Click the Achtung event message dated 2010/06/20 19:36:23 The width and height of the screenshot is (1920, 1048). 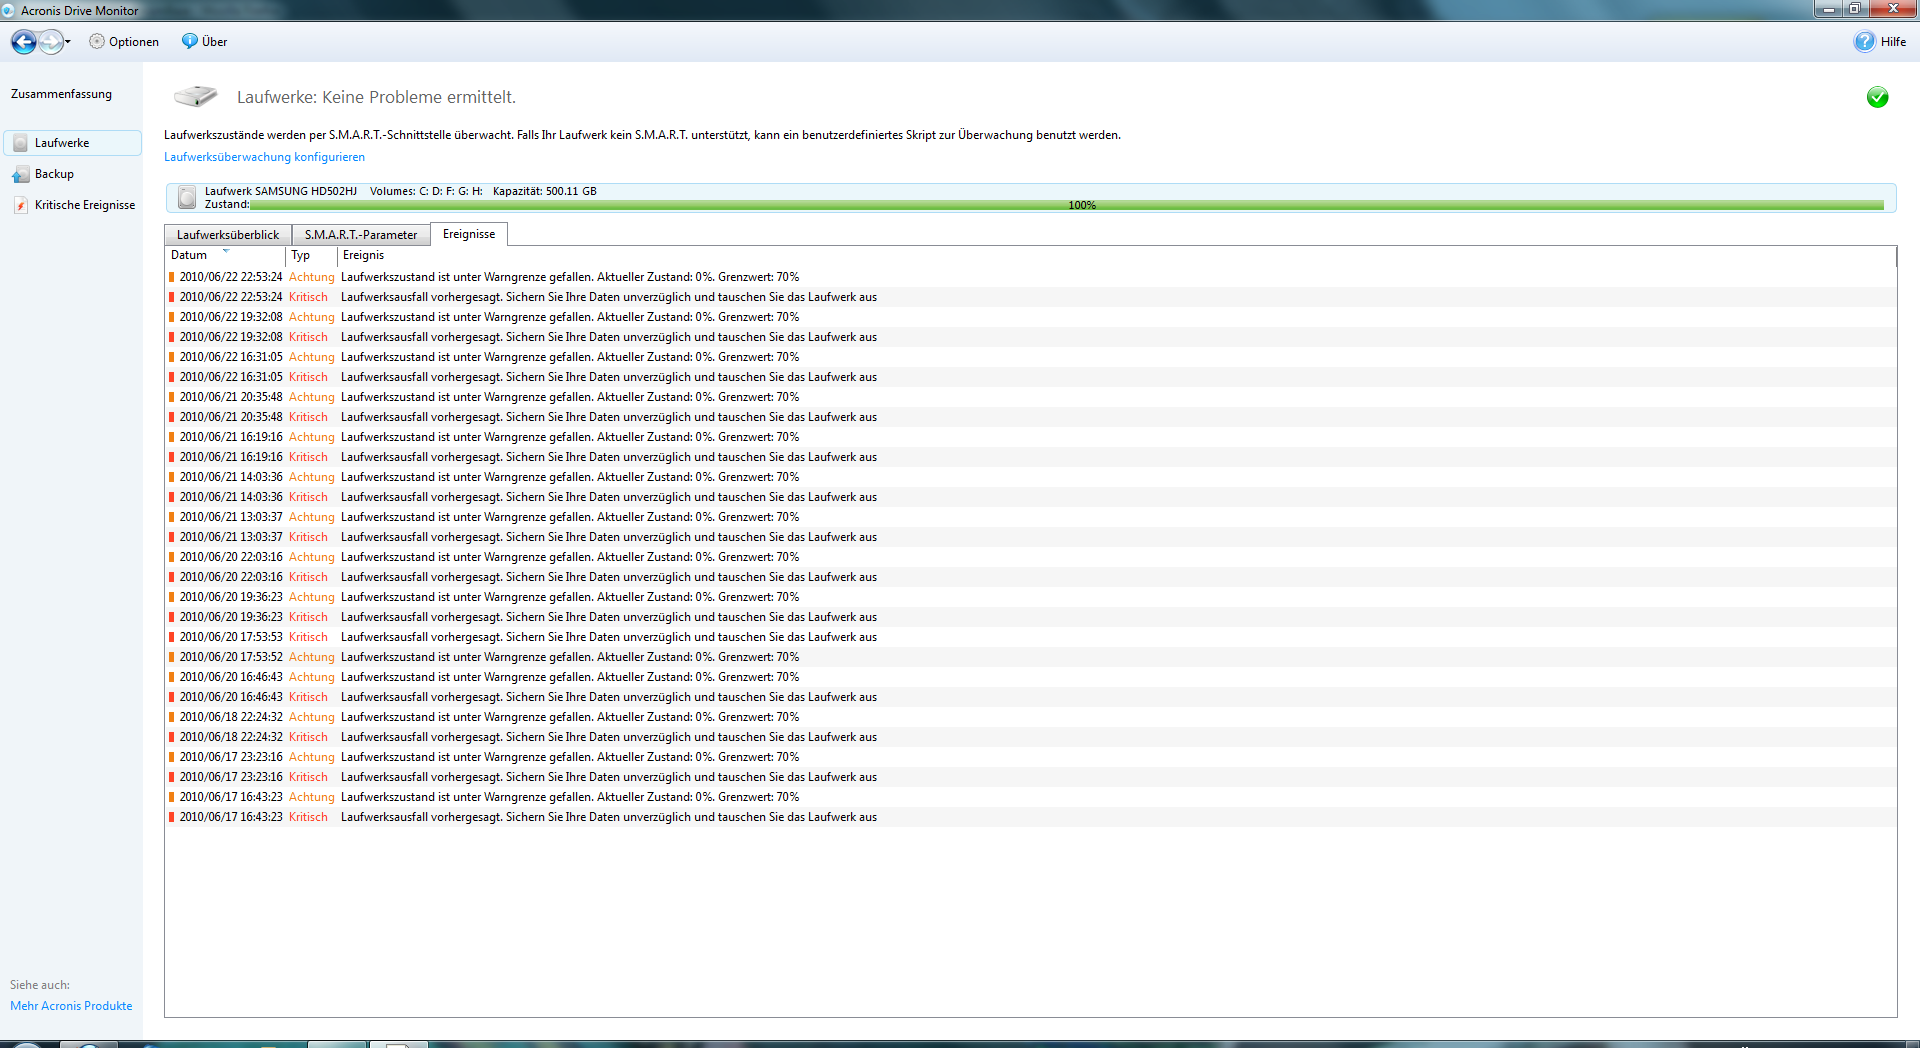[x=570, y=597]
